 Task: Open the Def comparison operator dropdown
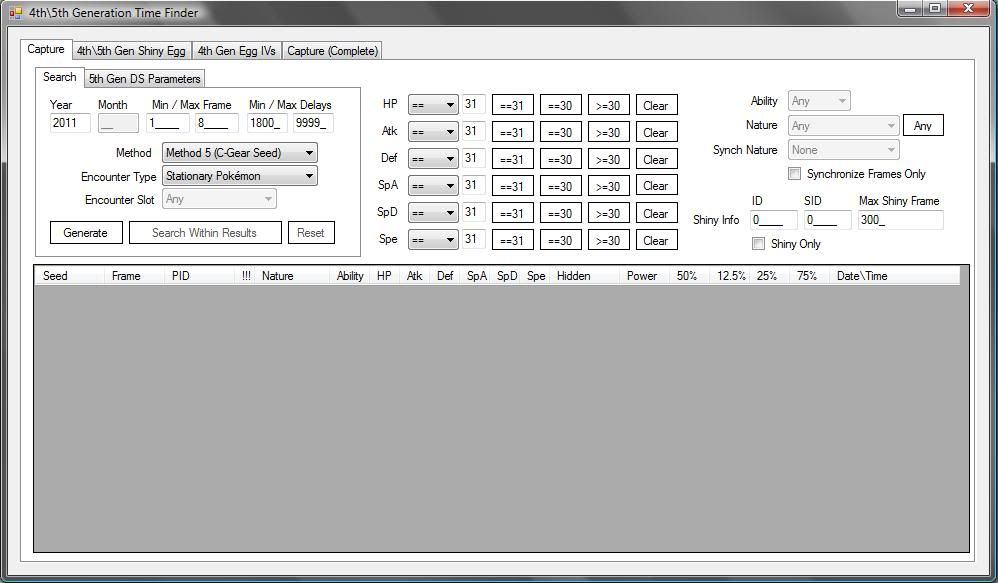click(x=433, y=159)
